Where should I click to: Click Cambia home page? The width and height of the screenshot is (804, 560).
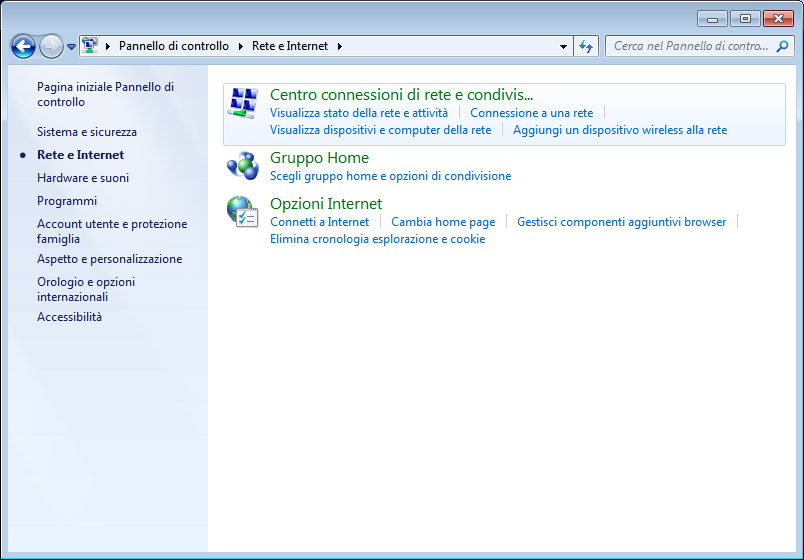[x=443, y=222]
